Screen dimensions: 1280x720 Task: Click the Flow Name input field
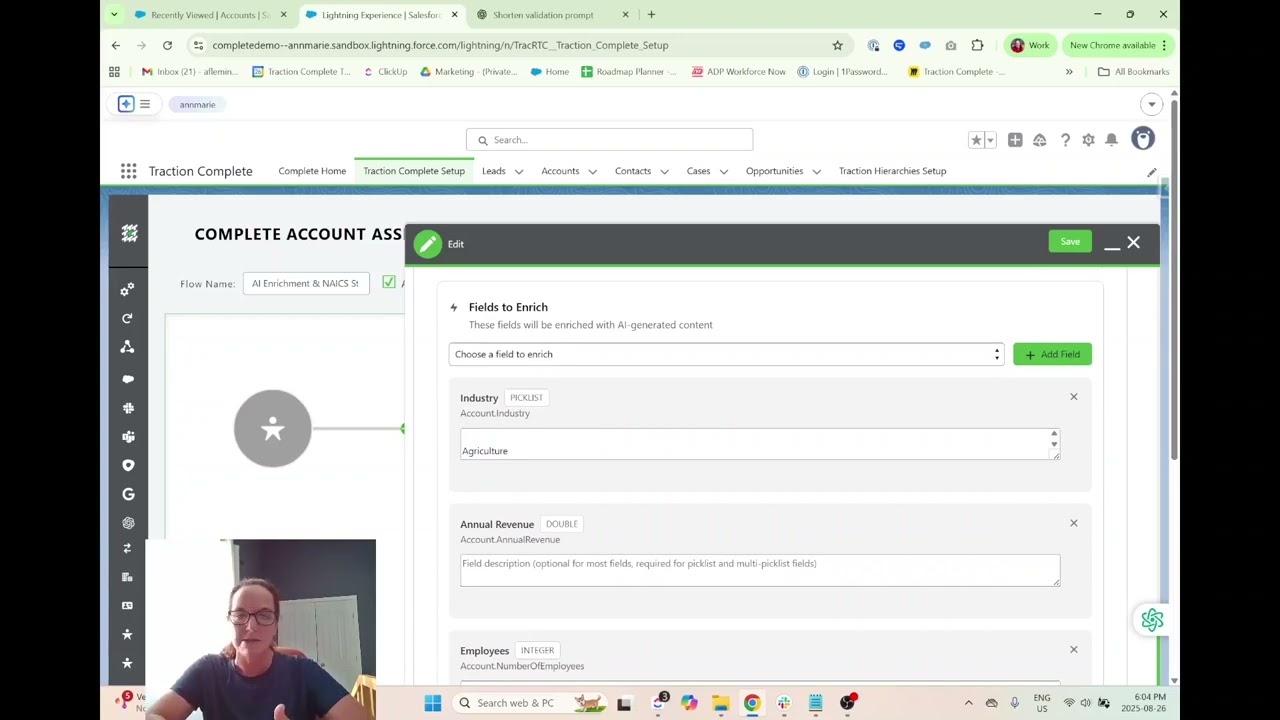coord(306,283)
